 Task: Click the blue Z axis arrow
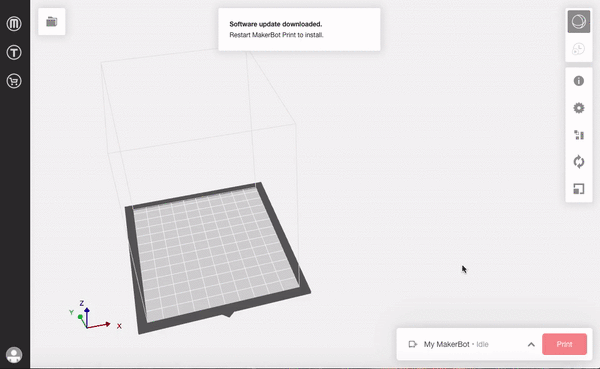point(87,317)
